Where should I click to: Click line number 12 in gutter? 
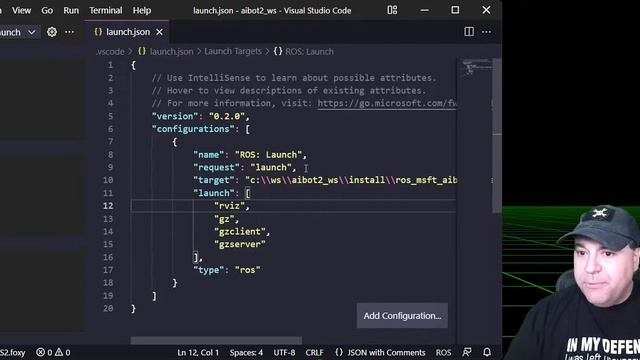108,206
